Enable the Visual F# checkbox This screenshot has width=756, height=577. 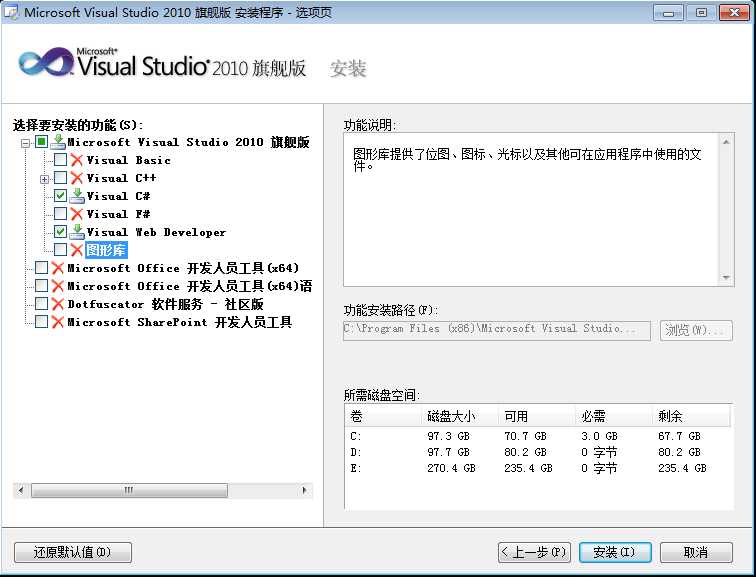60,214
